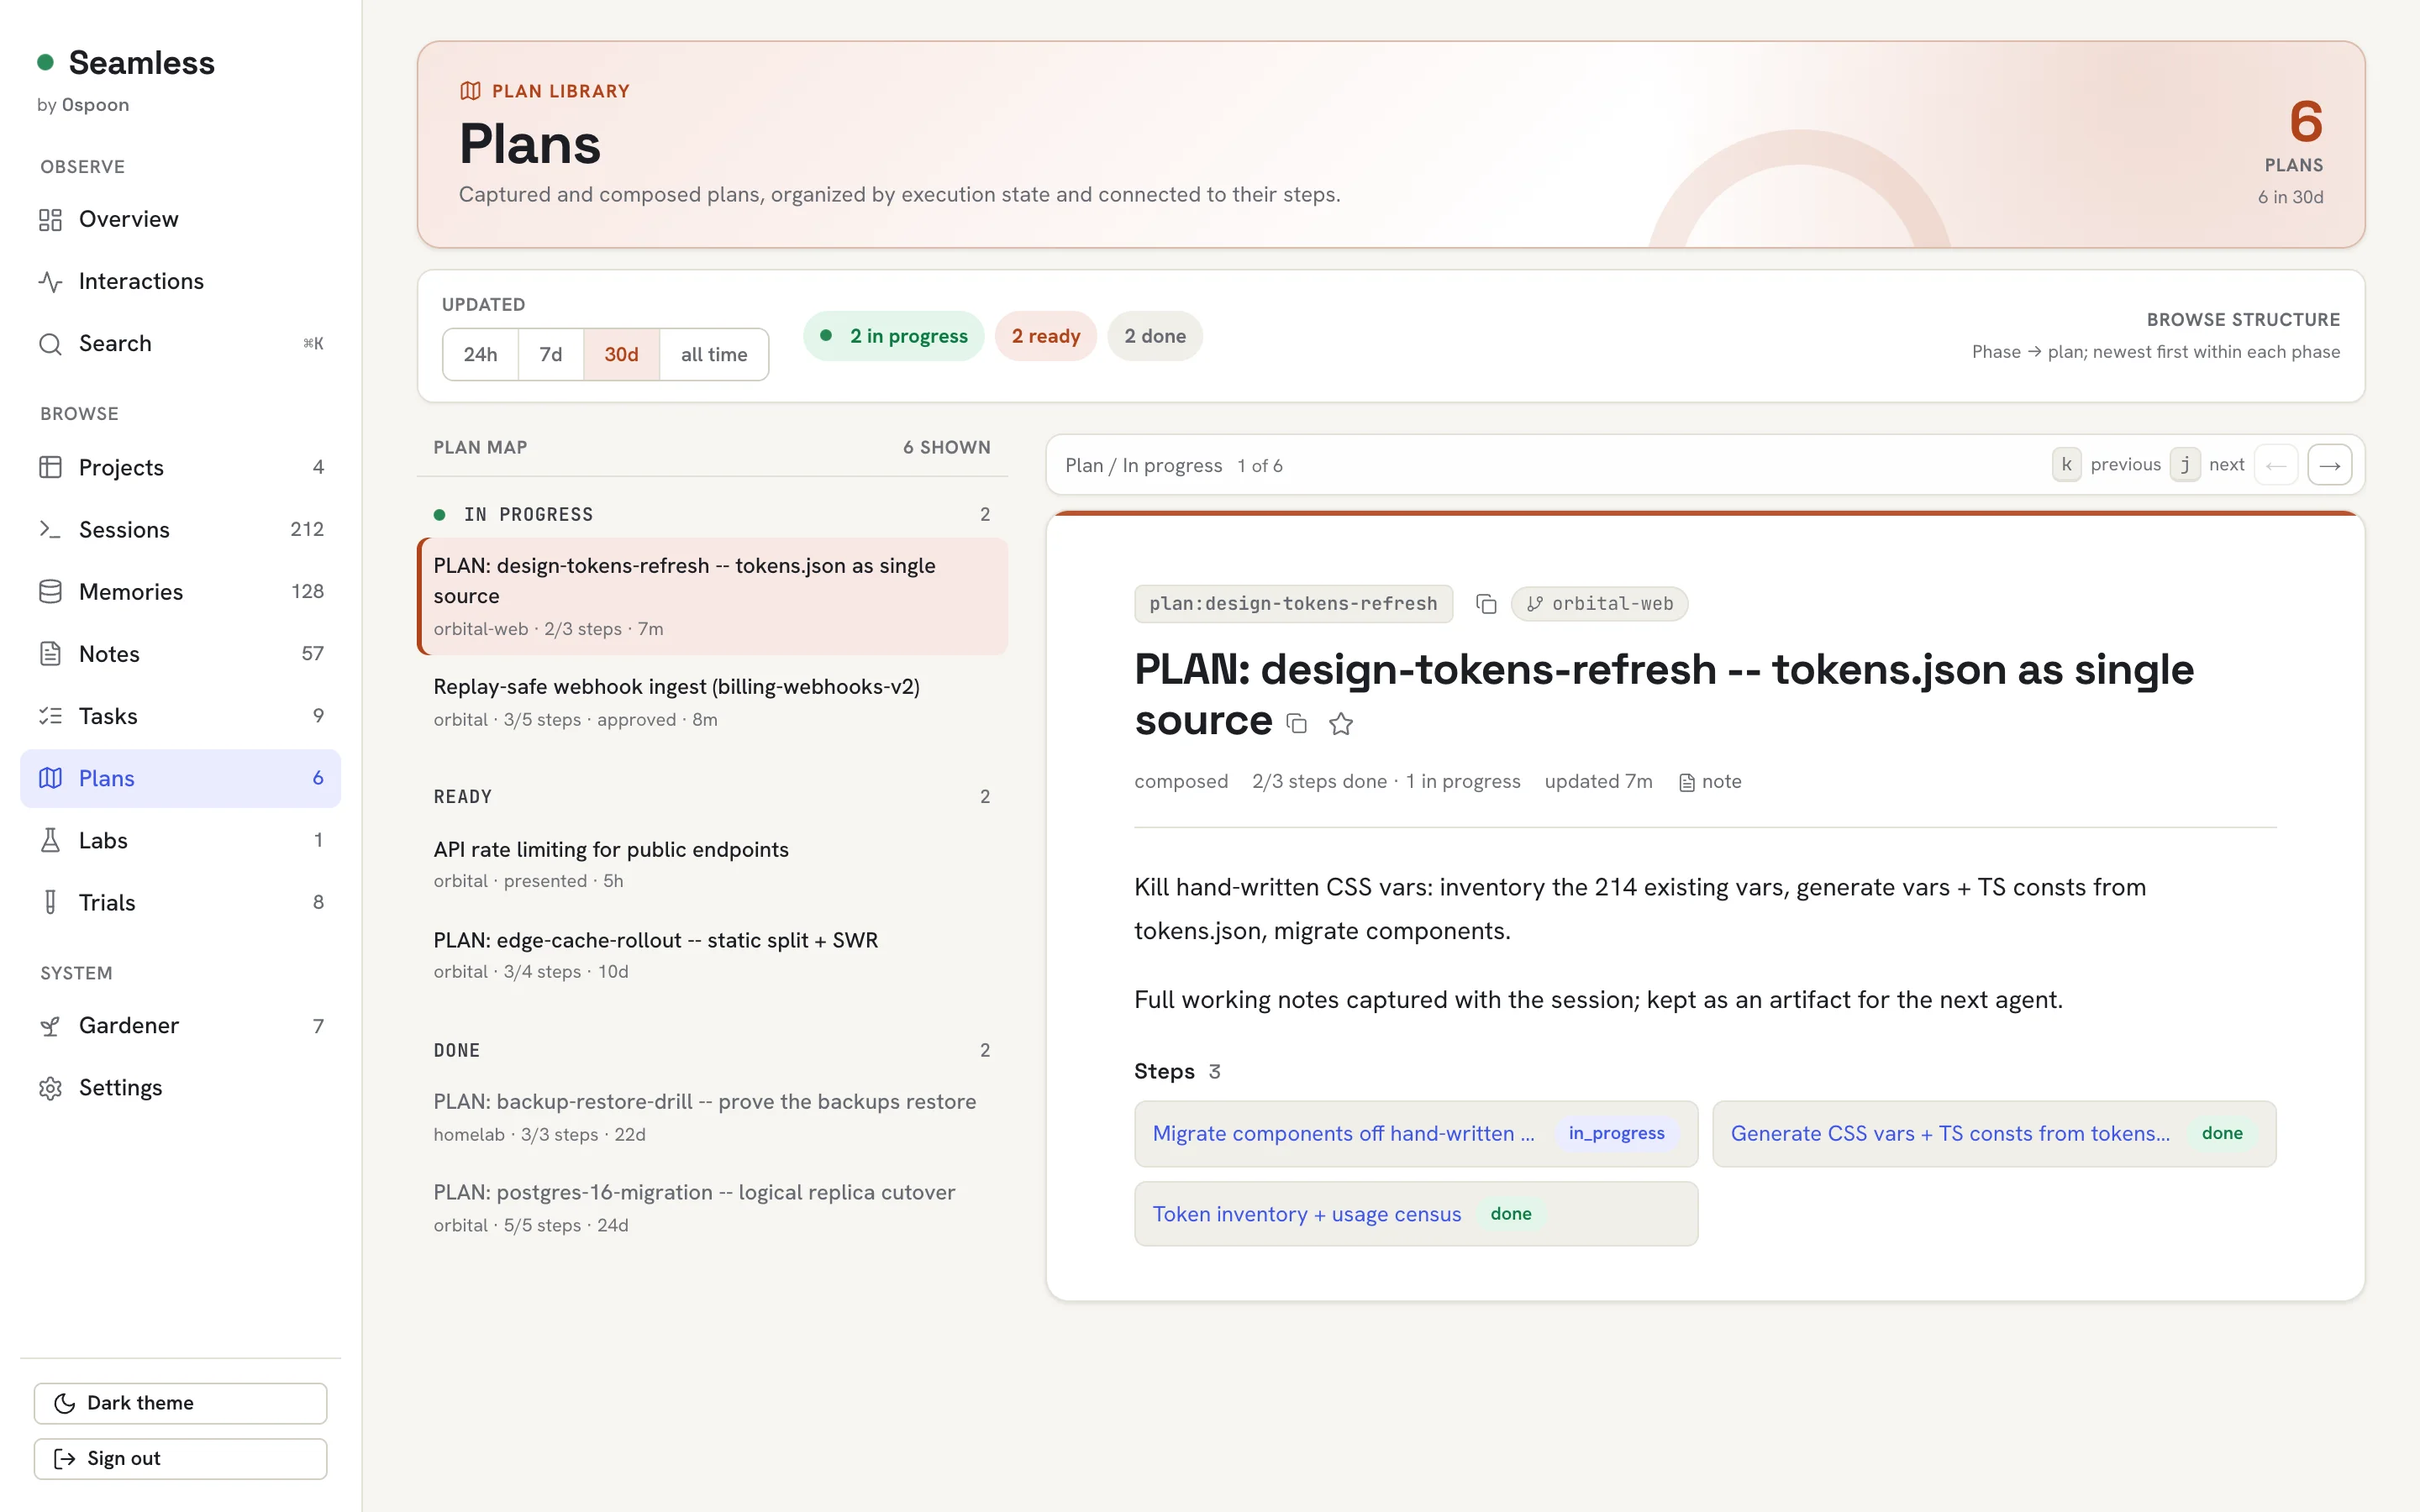Select the all time filter

[714, 354]
